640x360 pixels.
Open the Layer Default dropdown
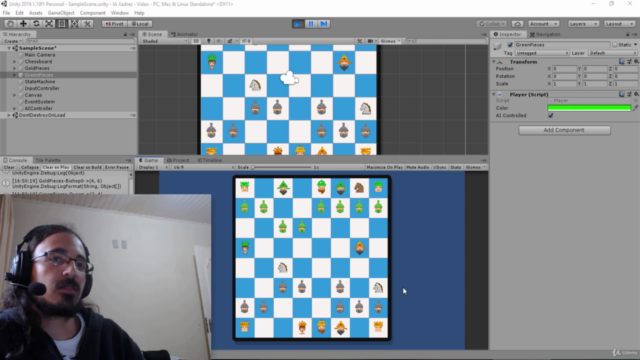tap(612, 53)
